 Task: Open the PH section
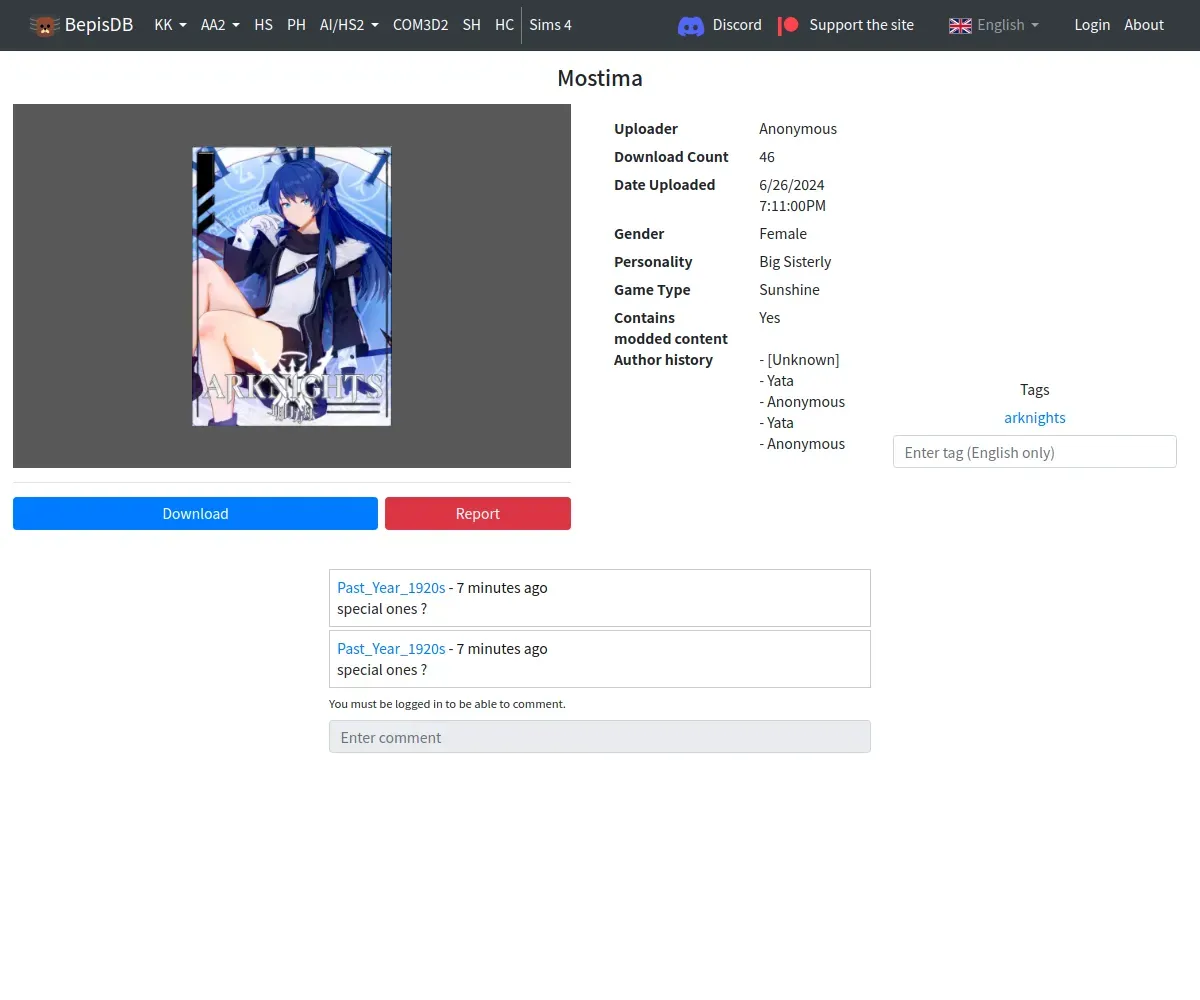(x=296, y=25)
